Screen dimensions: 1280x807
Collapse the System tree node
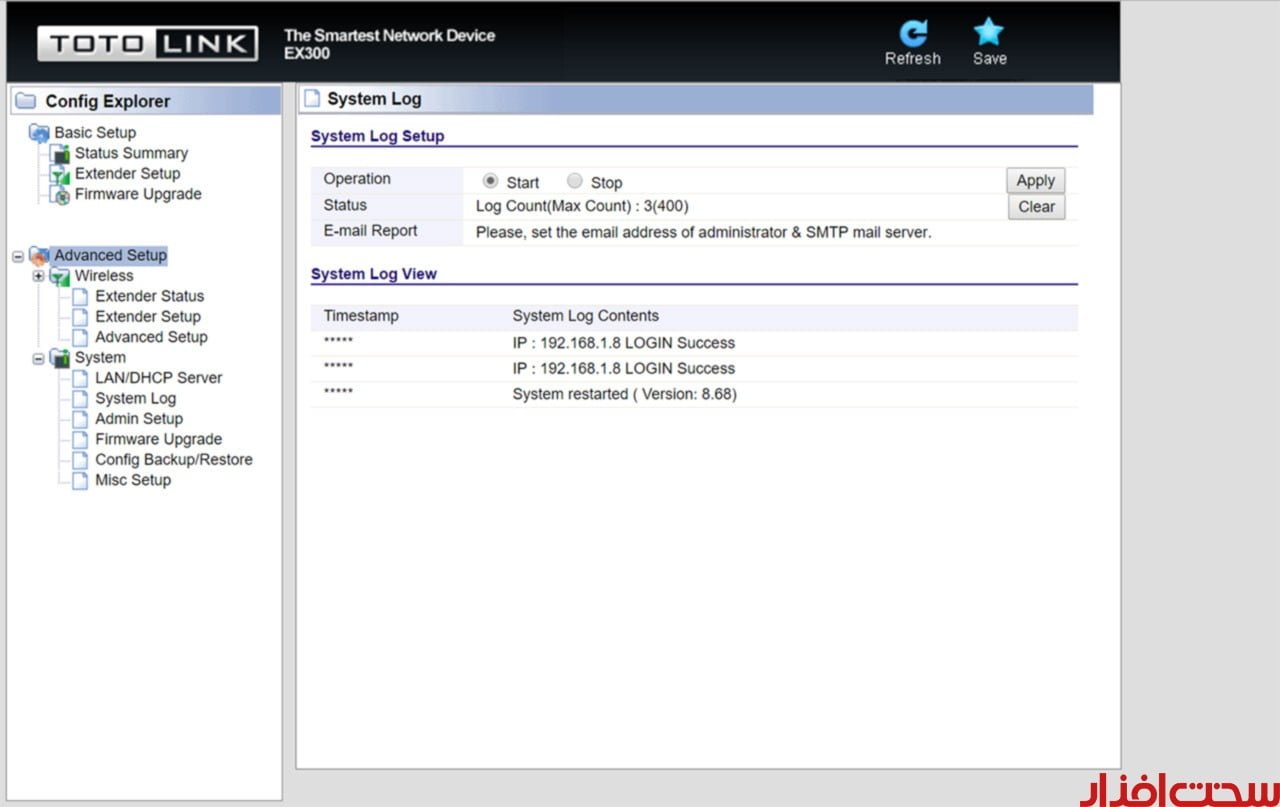(x=38, y=358)
